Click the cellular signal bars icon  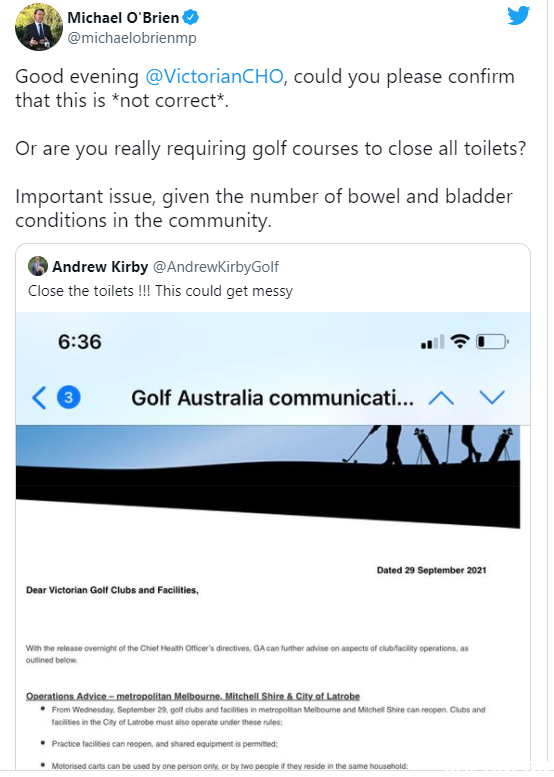pyautogui.click(x=433, y=342)
